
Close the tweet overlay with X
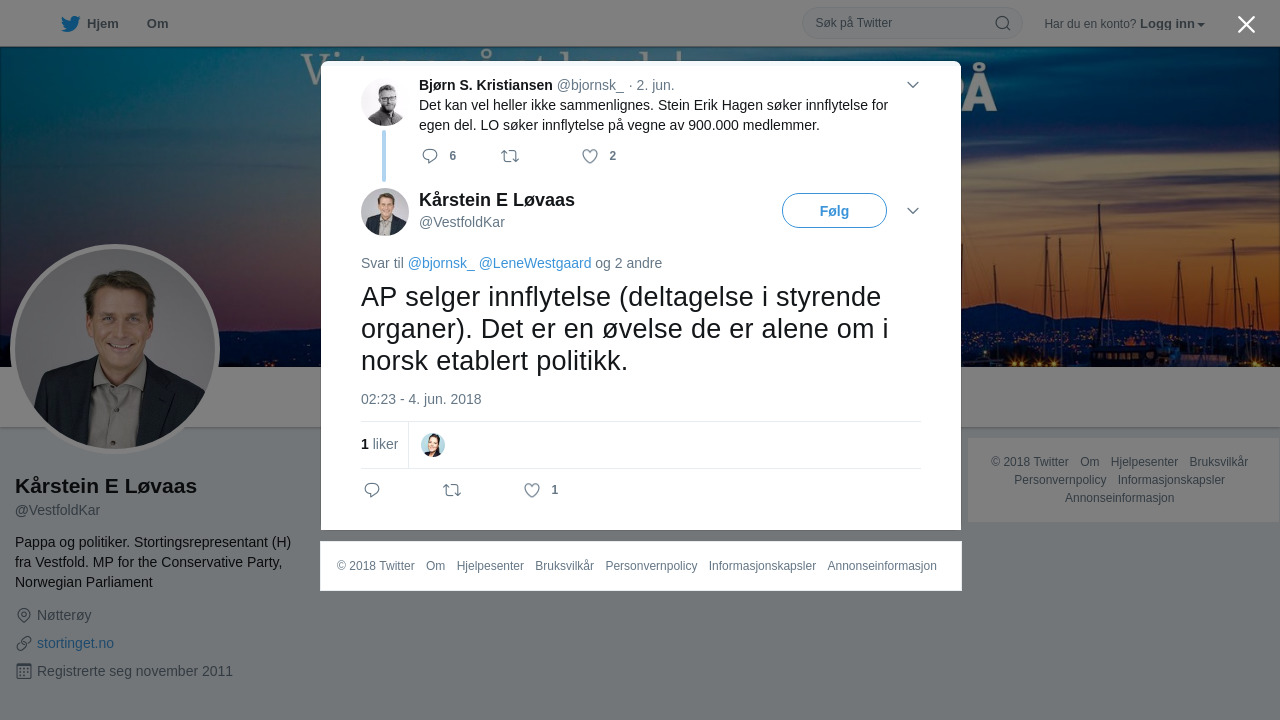coord(1246,24)
